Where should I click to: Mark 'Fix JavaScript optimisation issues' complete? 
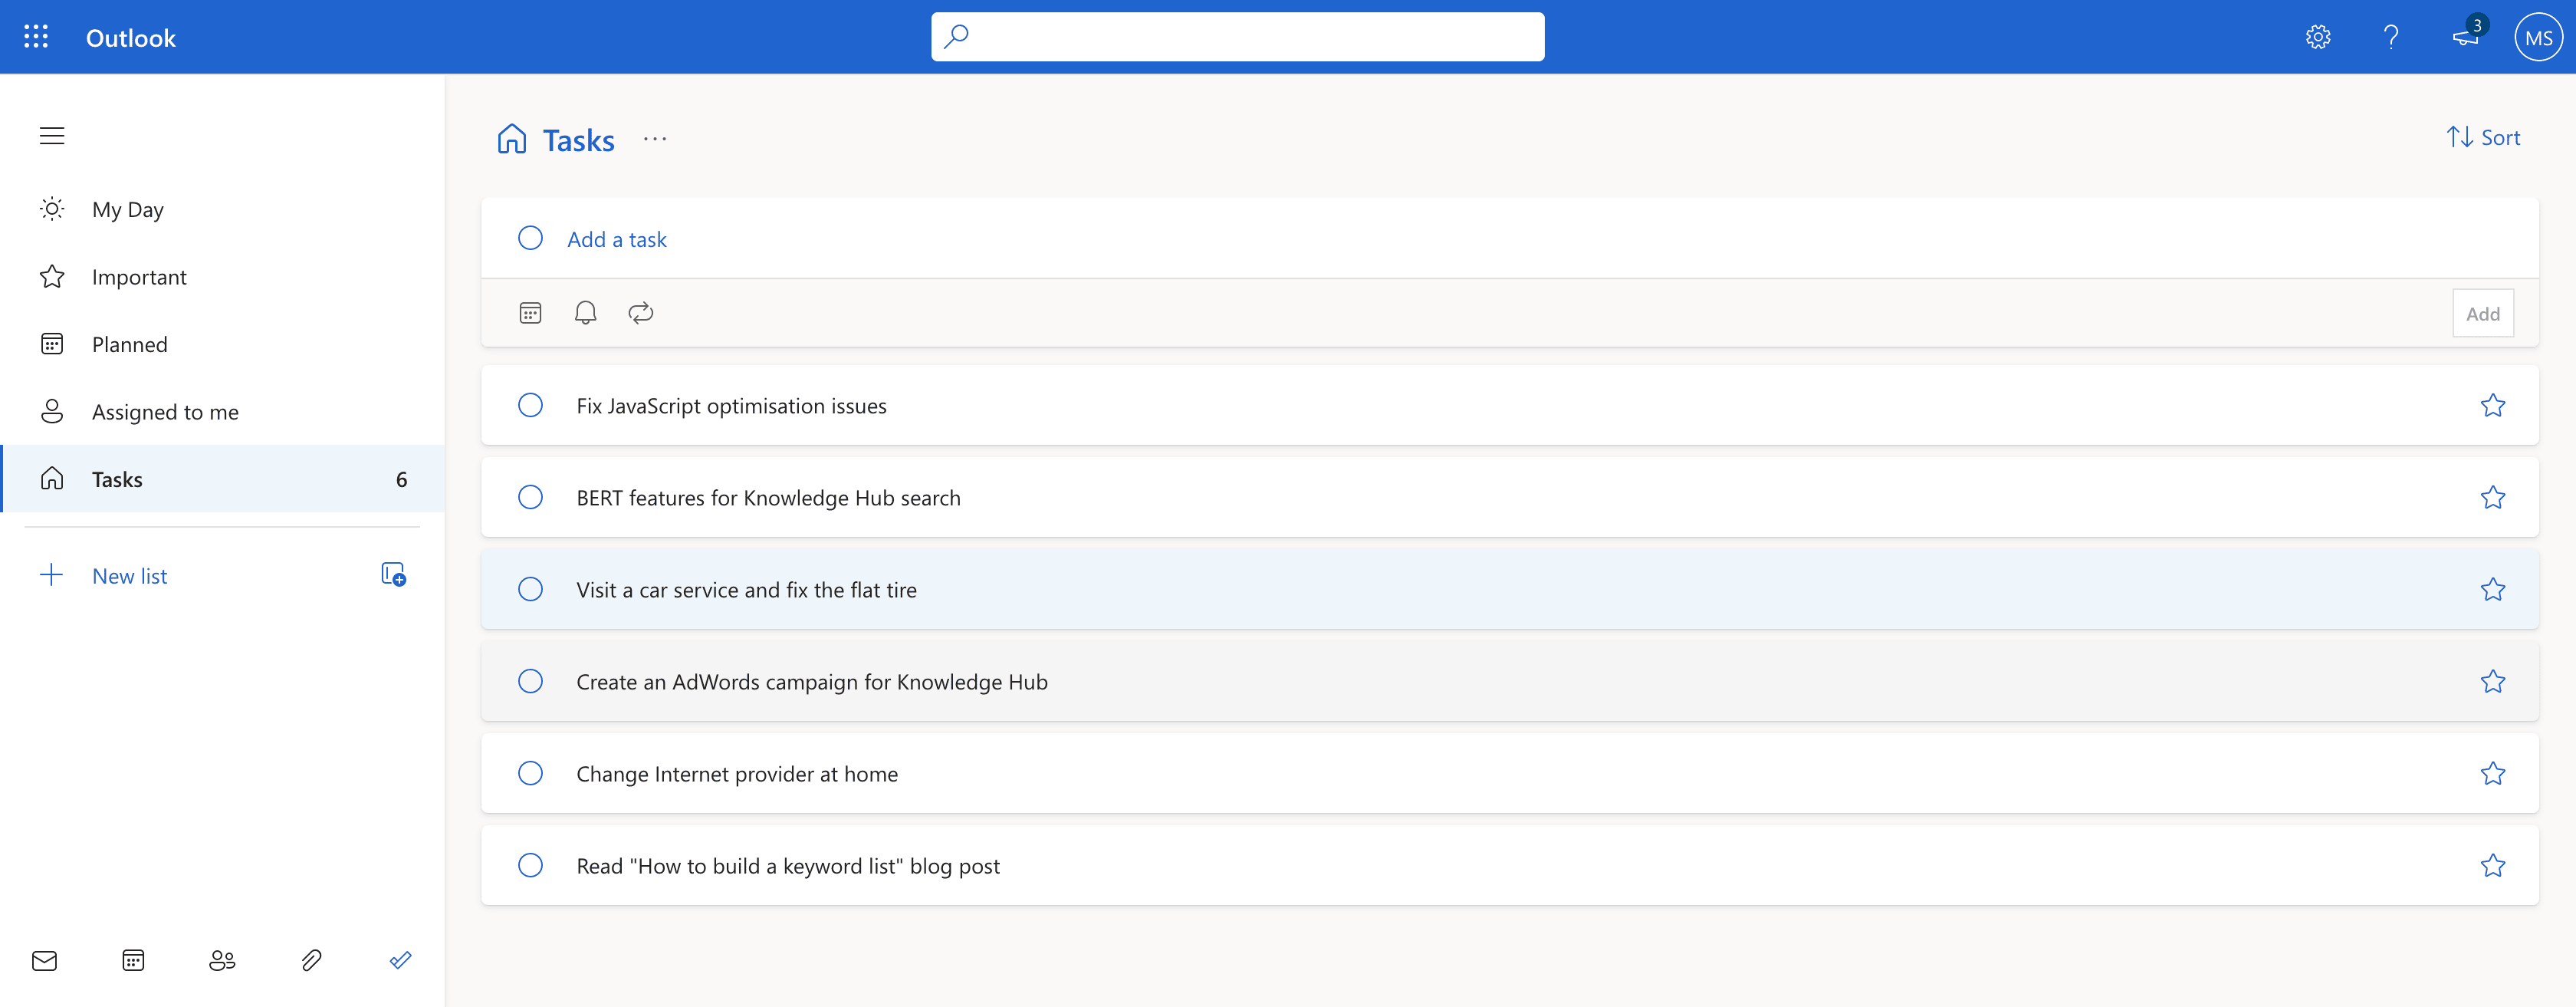(x=530, y=405)
